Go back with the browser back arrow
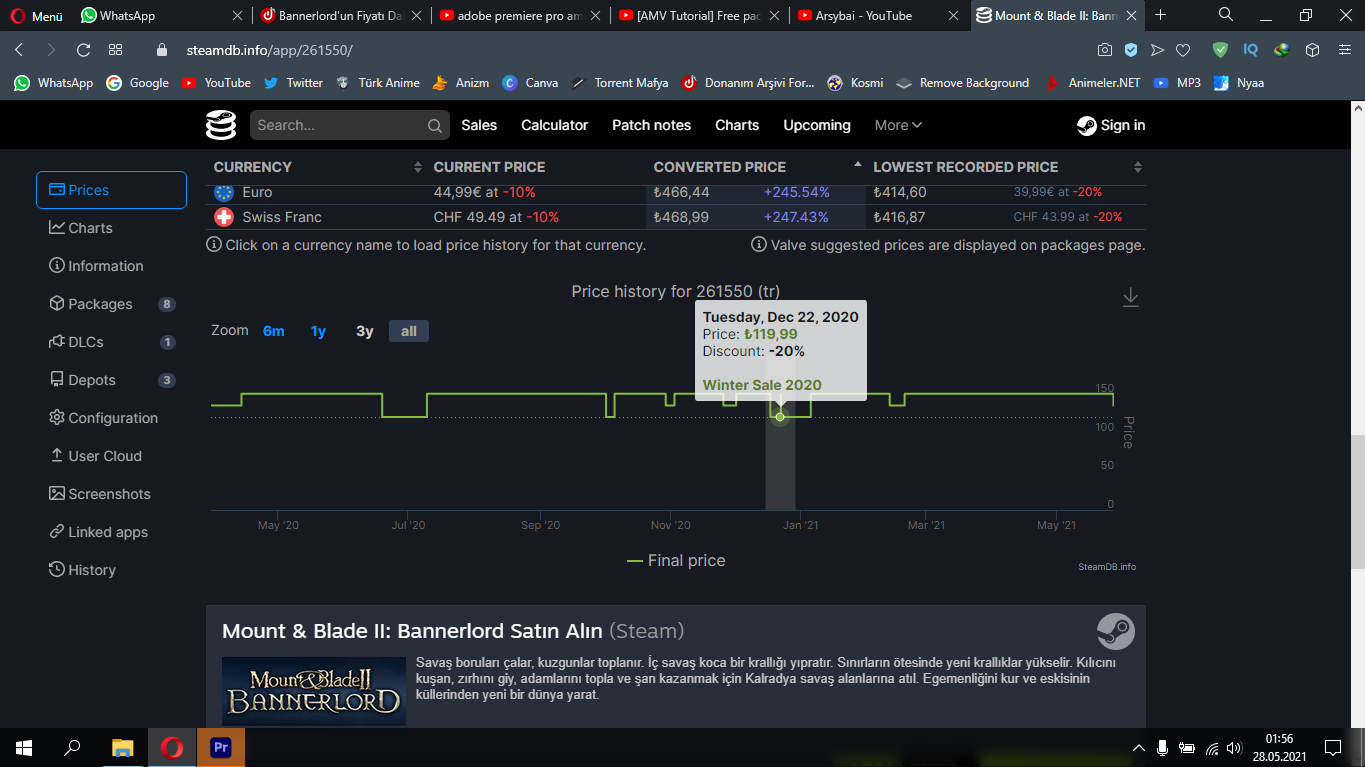Image resolution: width=1365 pixels, height=767 pixels. tap(19, 50)
